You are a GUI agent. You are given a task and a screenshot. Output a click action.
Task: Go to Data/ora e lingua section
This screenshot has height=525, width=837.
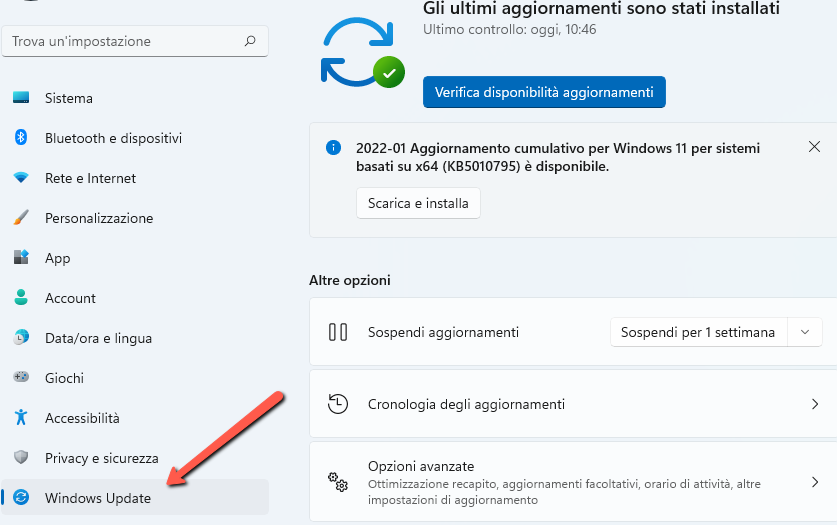coord(98,338)
